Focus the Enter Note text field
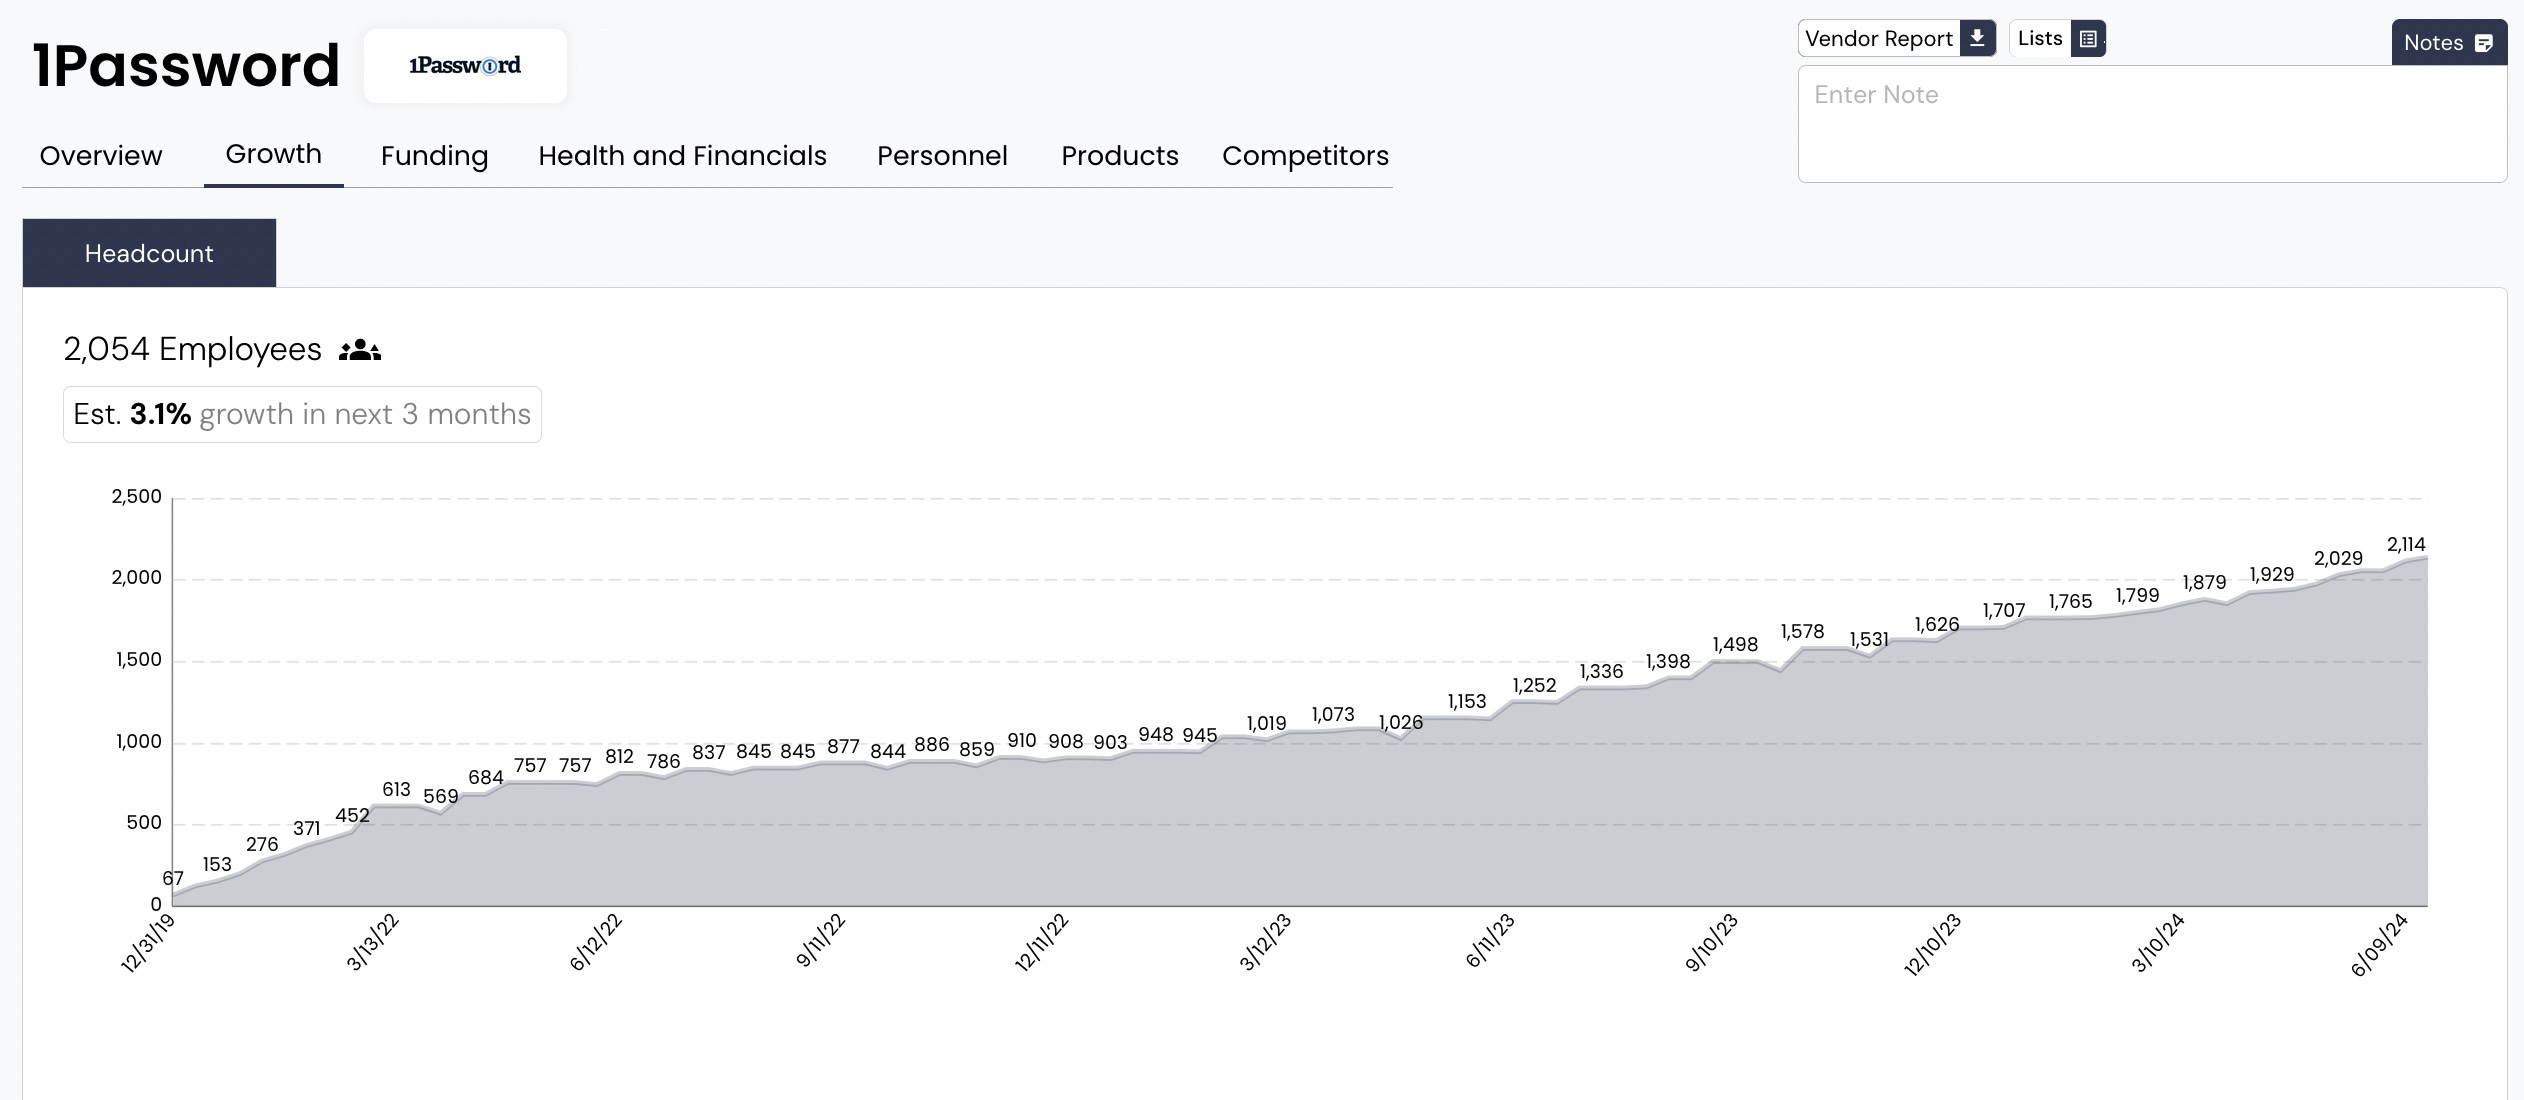2524x1100 pixels. pos(2151,124)
